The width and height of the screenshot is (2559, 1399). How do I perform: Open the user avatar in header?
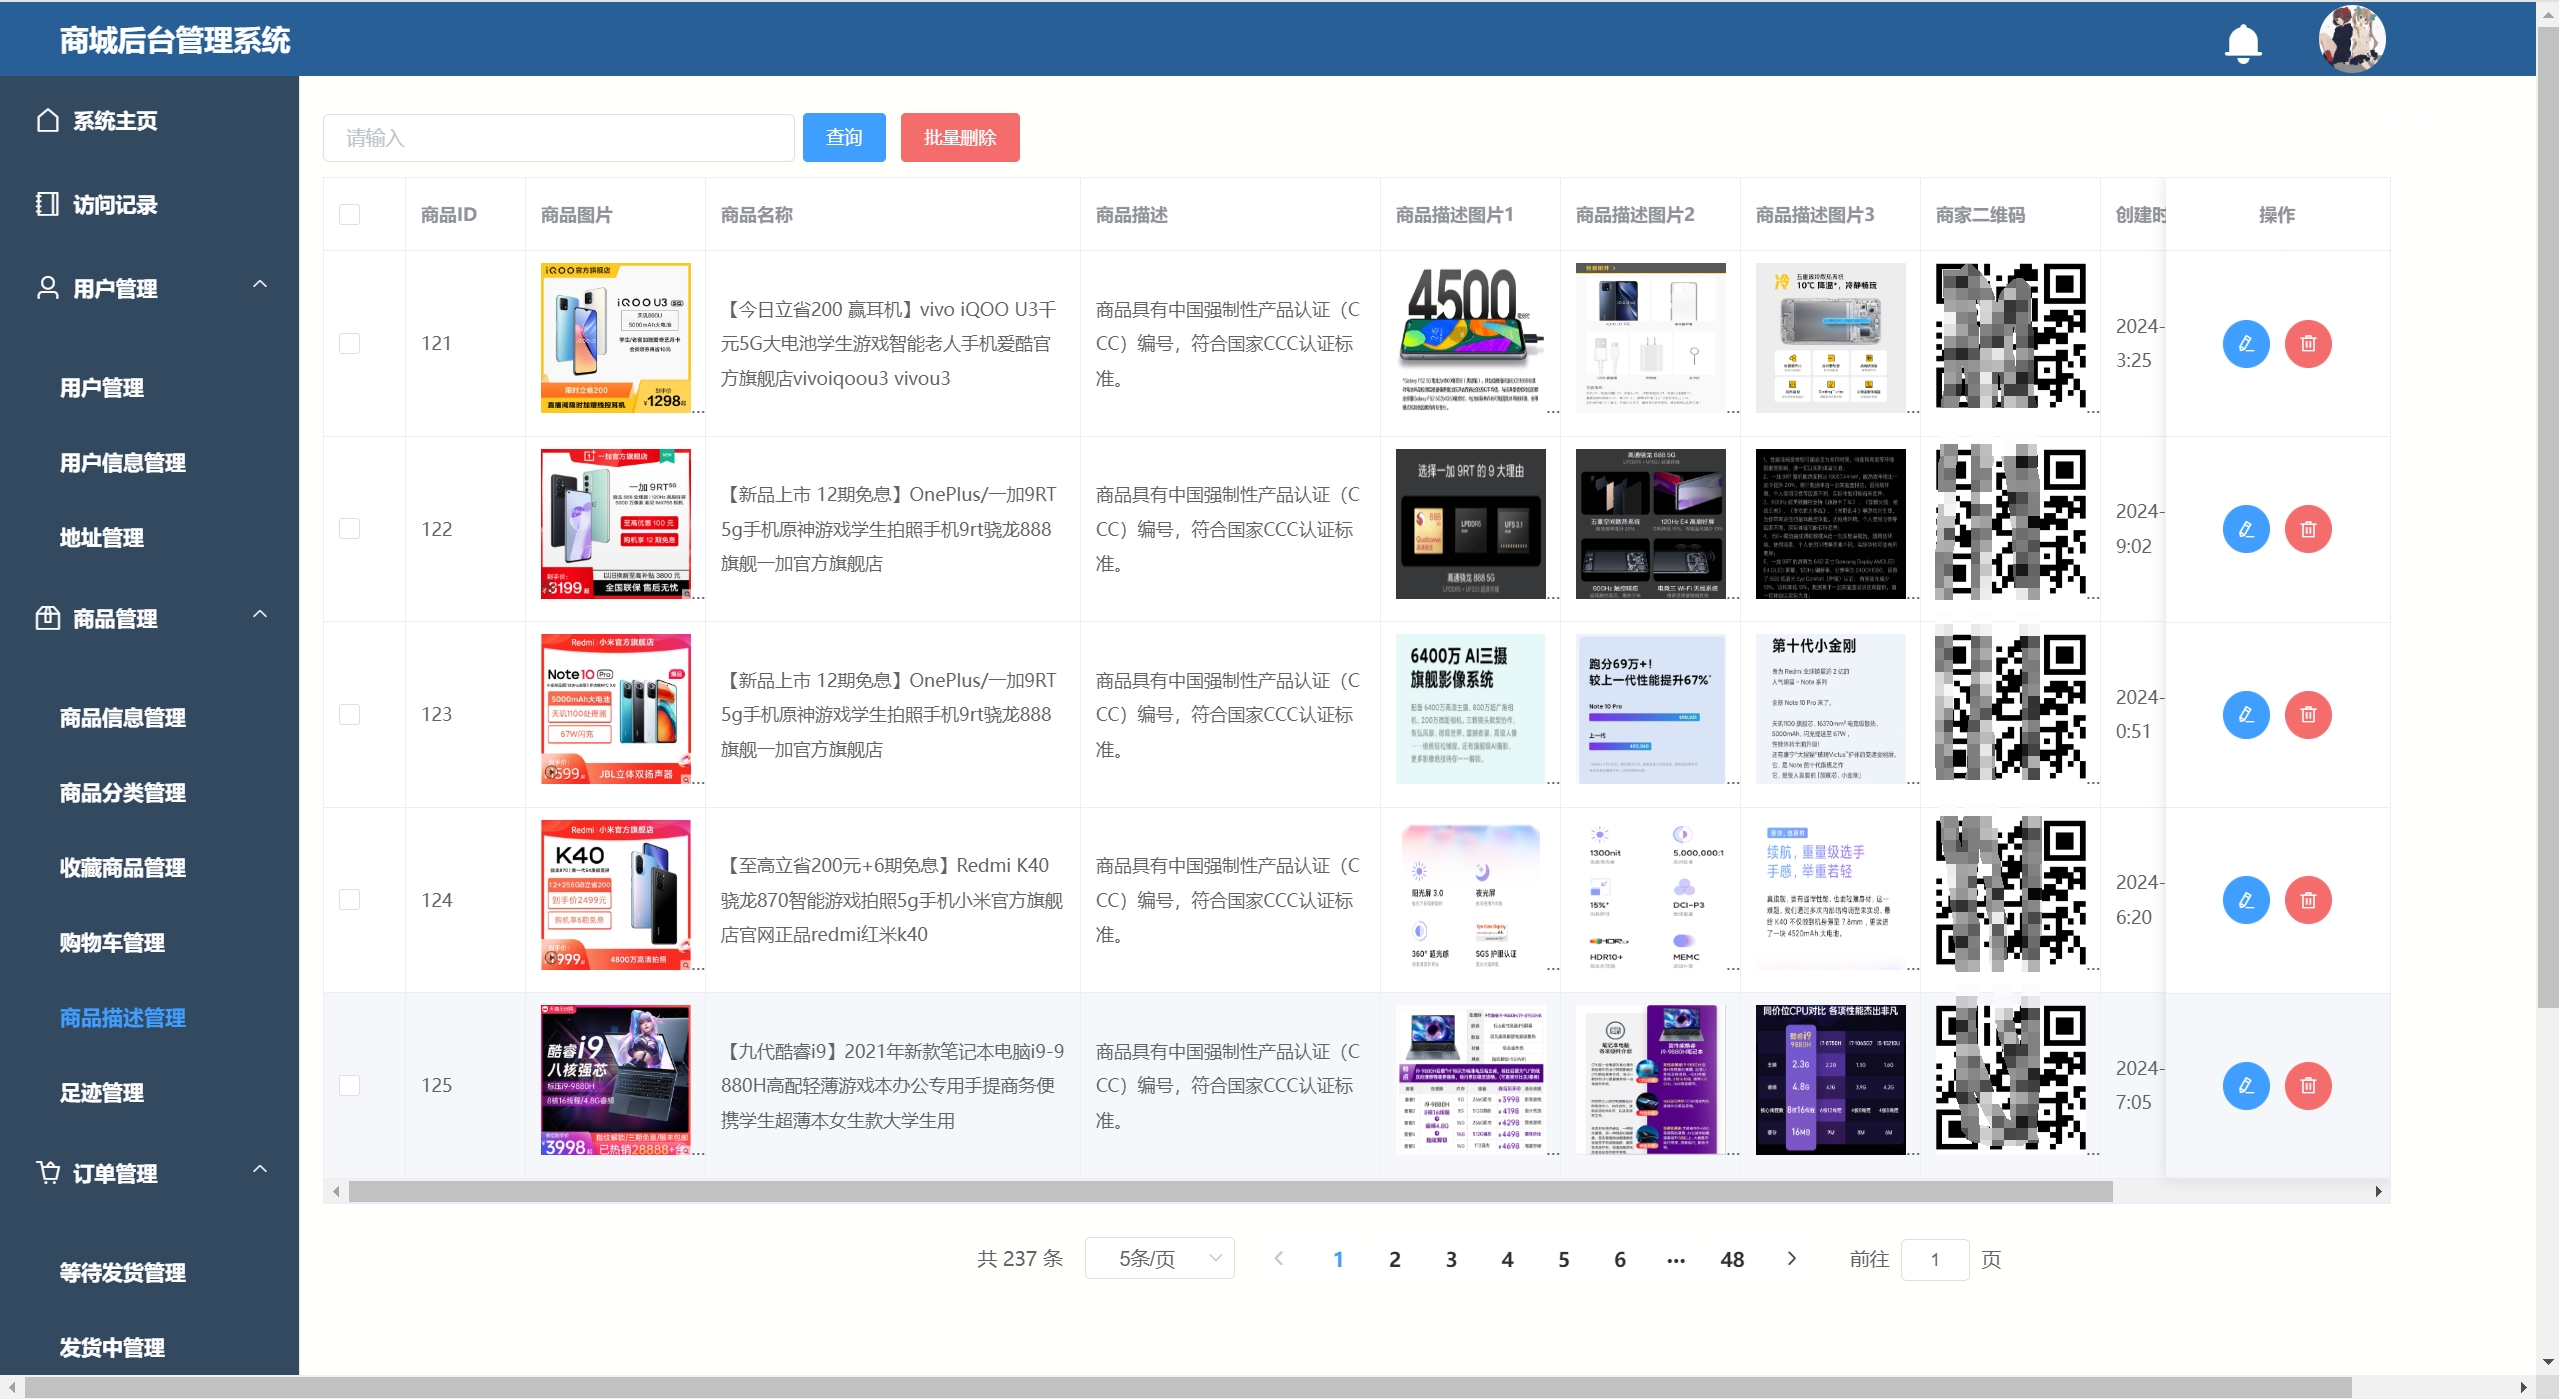(2351, 39)
